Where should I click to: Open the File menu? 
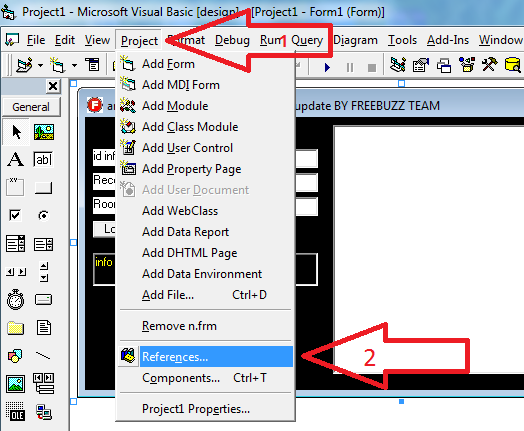36,40
